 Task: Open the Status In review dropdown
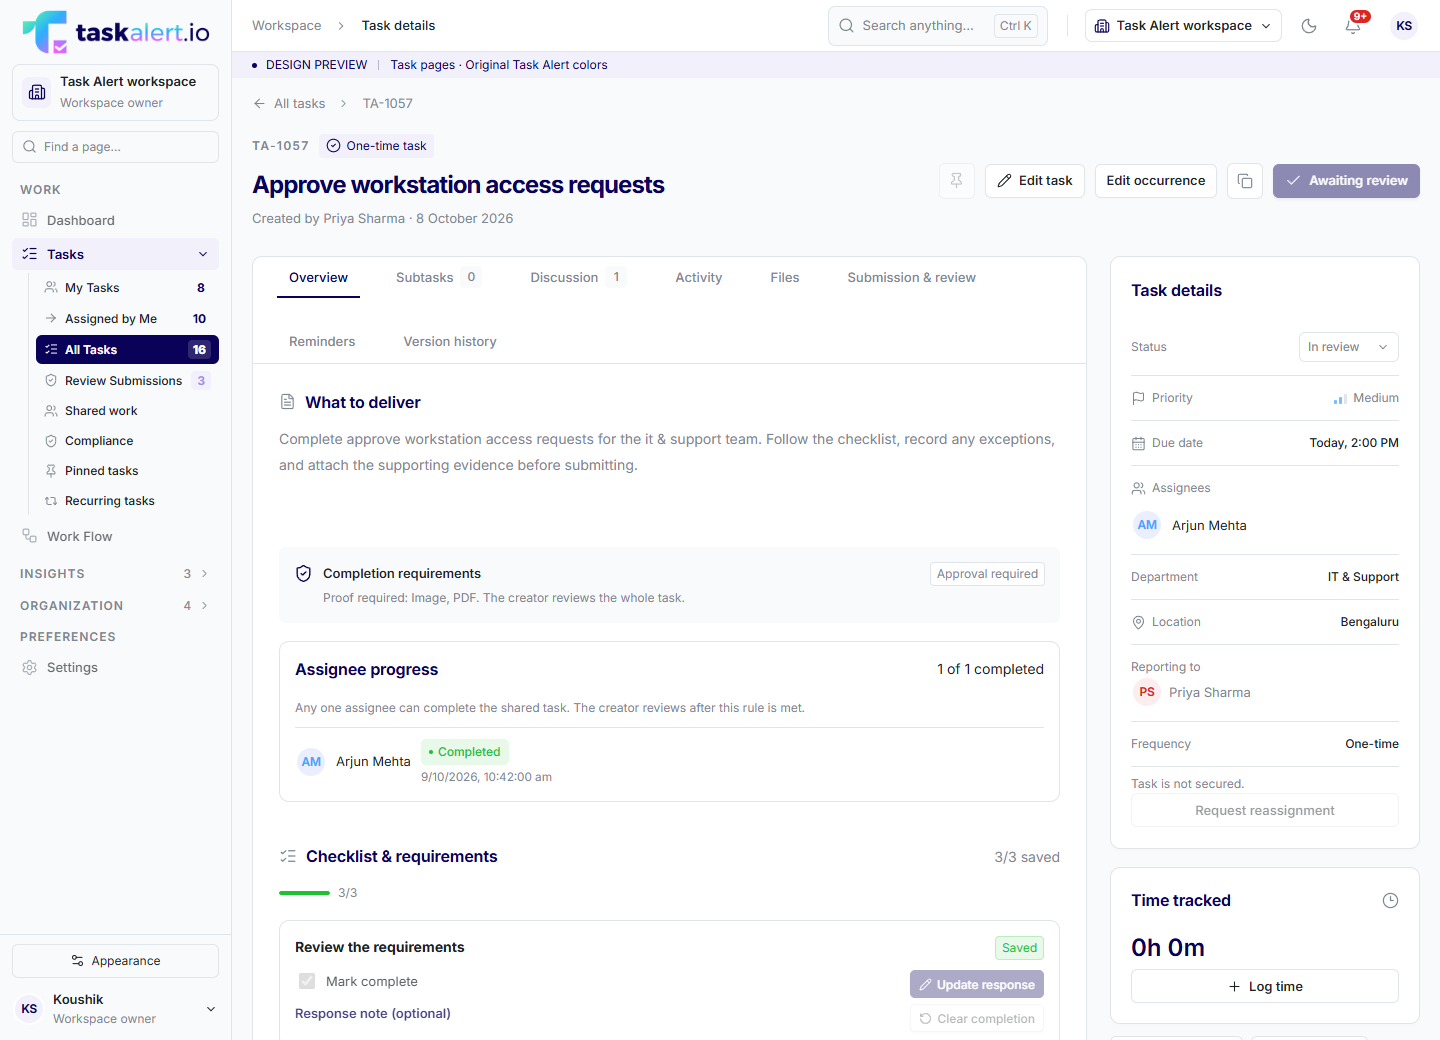[1348, 347]
